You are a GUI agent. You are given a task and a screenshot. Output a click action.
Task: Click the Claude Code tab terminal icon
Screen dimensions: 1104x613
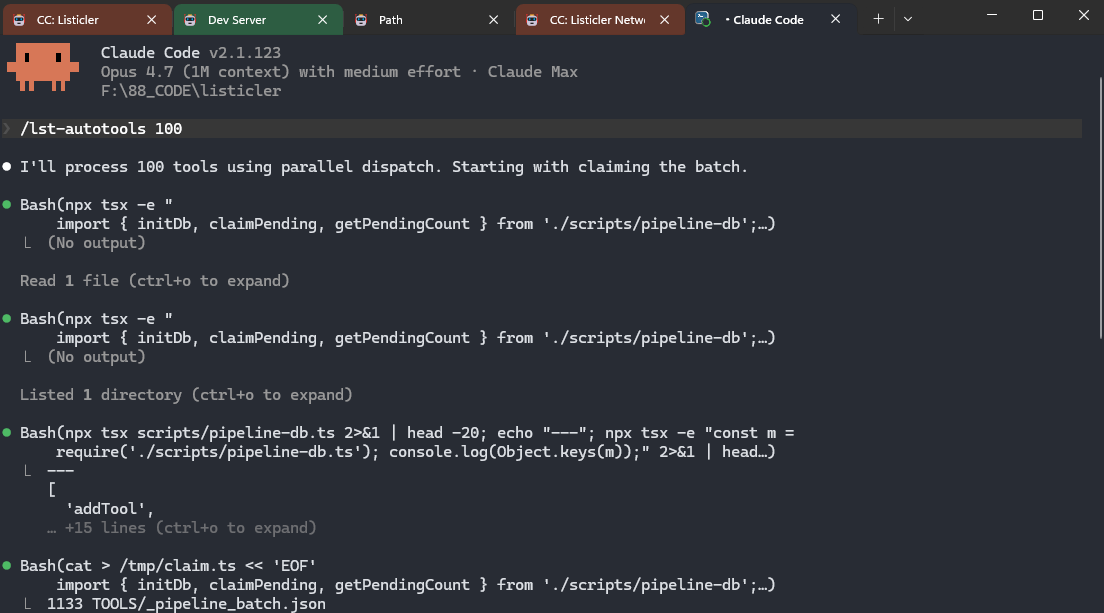pyautogui.click(x=703, y=19)
